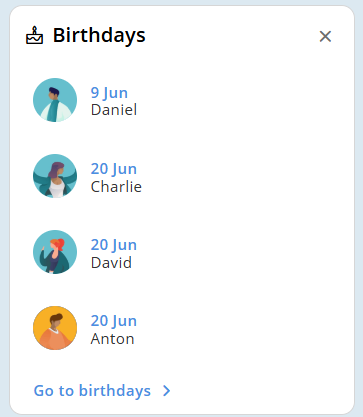Image resolution: width=363 pixels, height=417 pixels.
Task: Click the 20 Jun date above David
Action: coord(114,245)
